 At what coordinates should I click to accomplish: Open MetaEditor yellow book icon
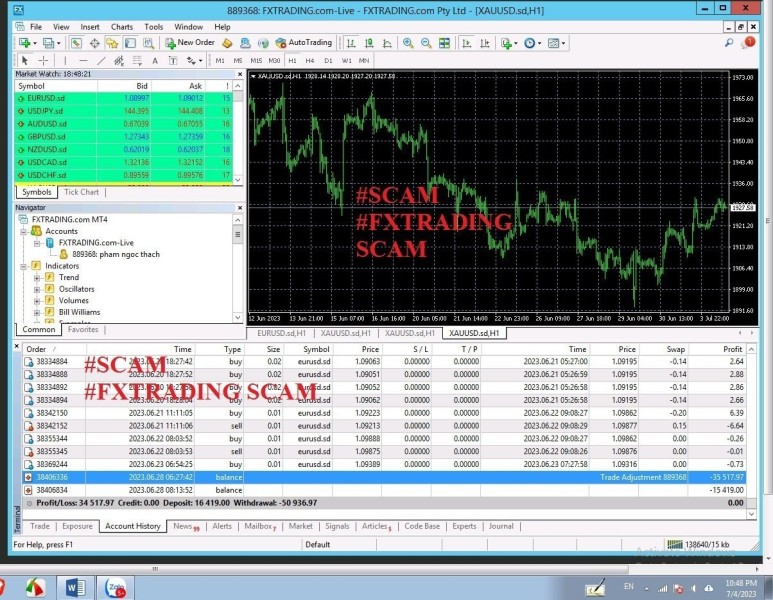[227, 43]
